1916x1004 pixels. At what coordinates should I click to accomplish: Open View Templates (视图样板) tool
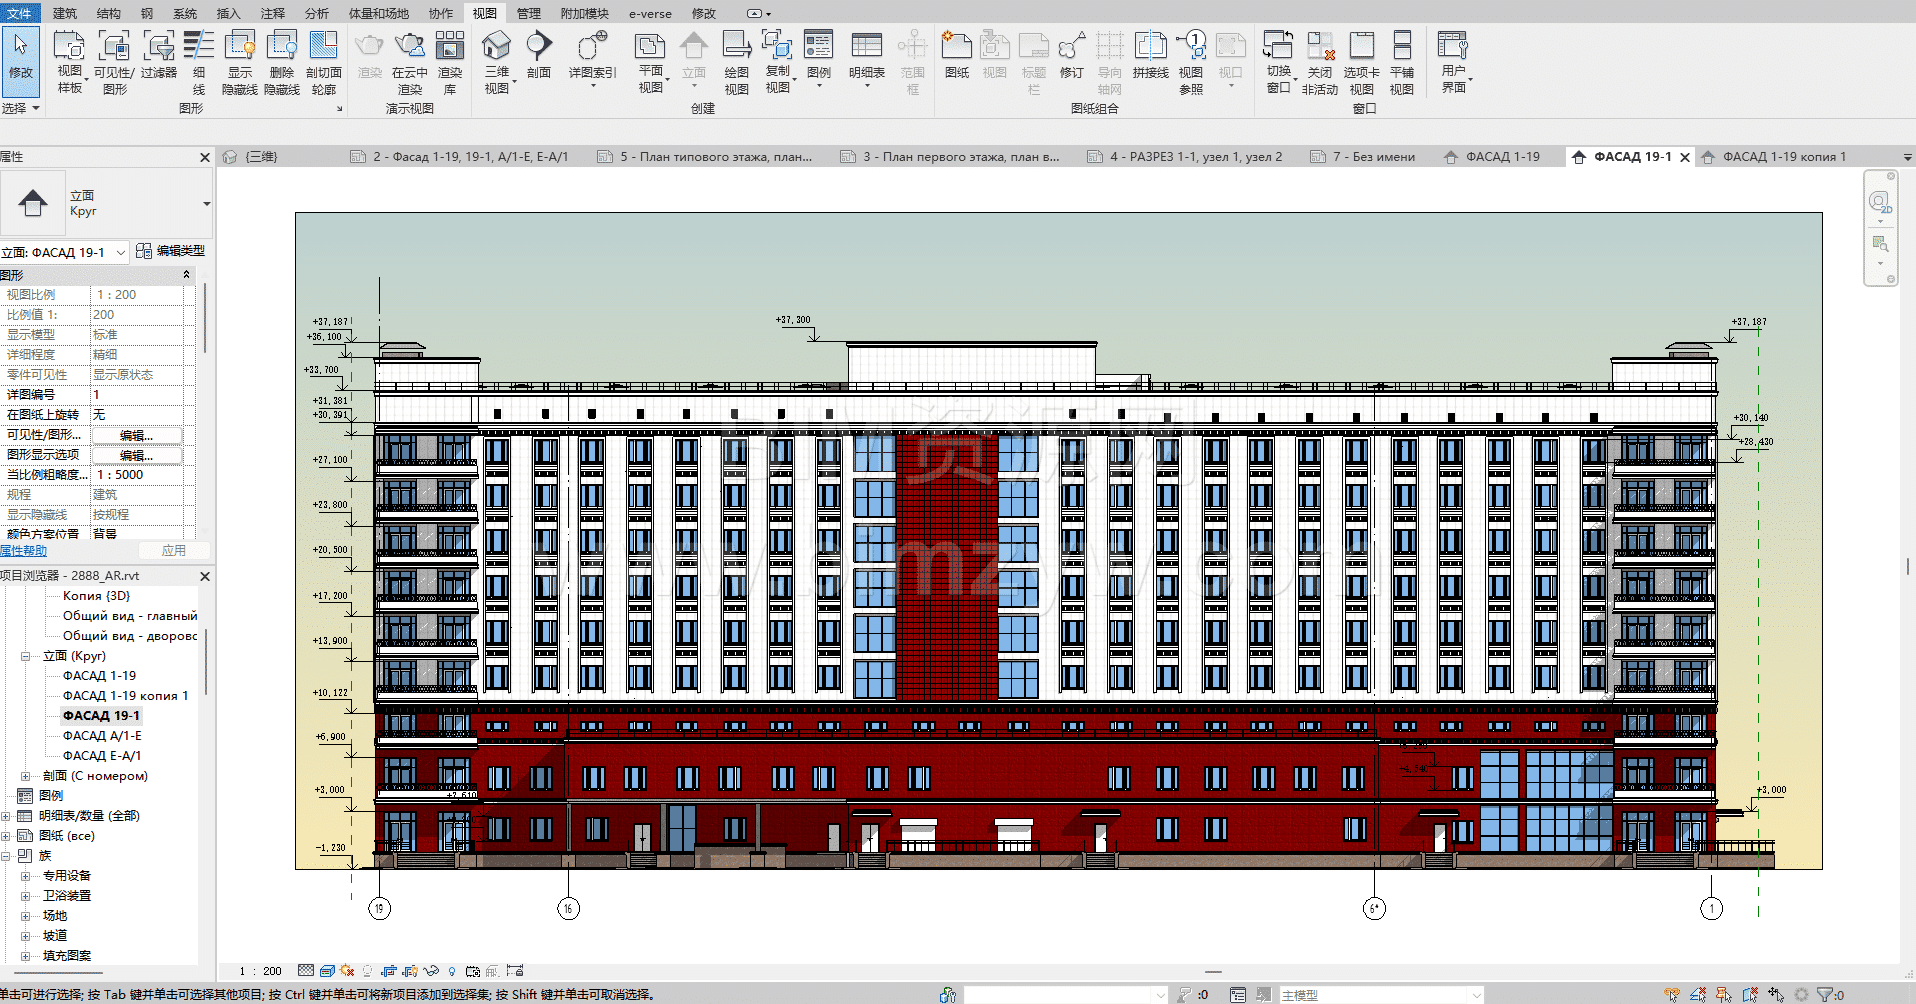pyautogui.click(x=69, y=62)
